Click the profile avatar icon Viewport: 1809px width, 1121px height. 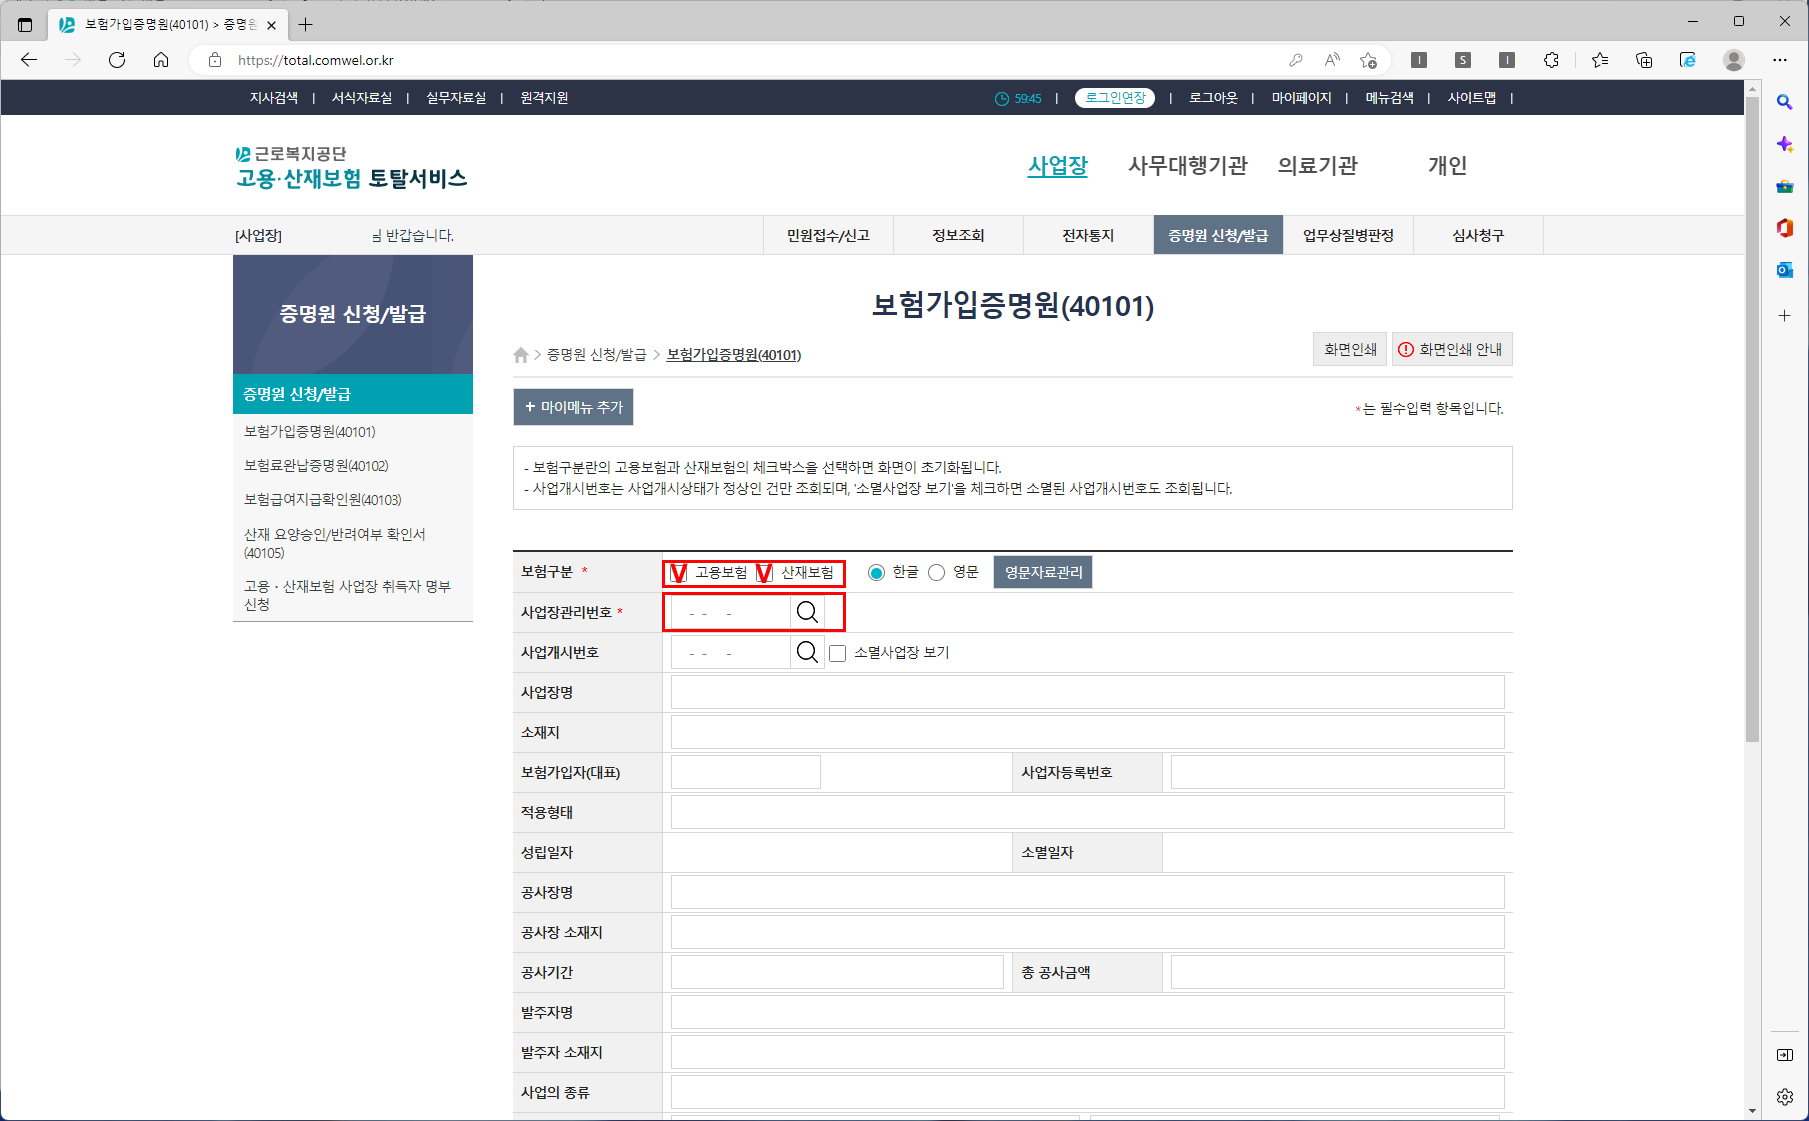[1734, 60]
